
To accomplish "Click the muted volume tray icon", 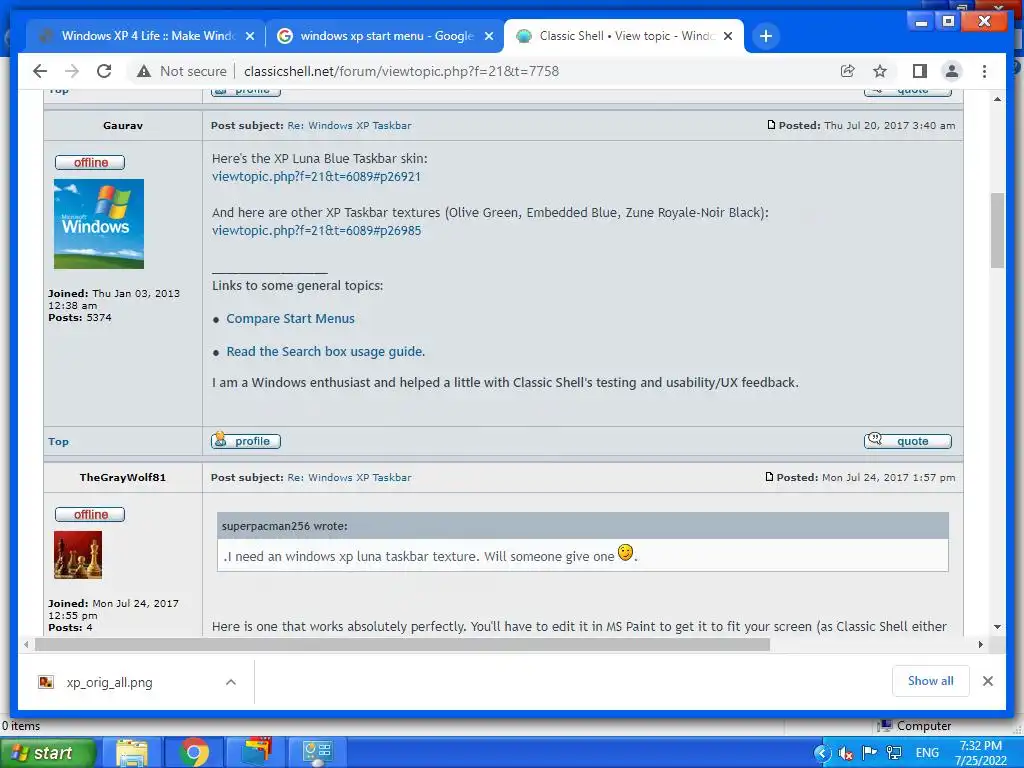I will [846, 753].
